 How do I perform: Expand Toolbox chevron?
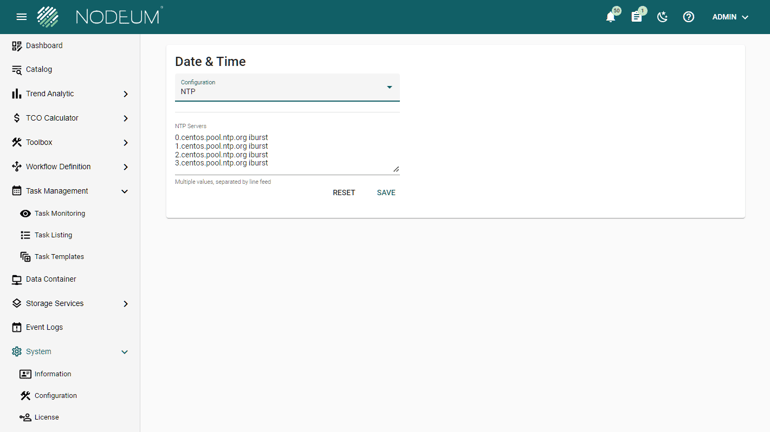(126, 143)
